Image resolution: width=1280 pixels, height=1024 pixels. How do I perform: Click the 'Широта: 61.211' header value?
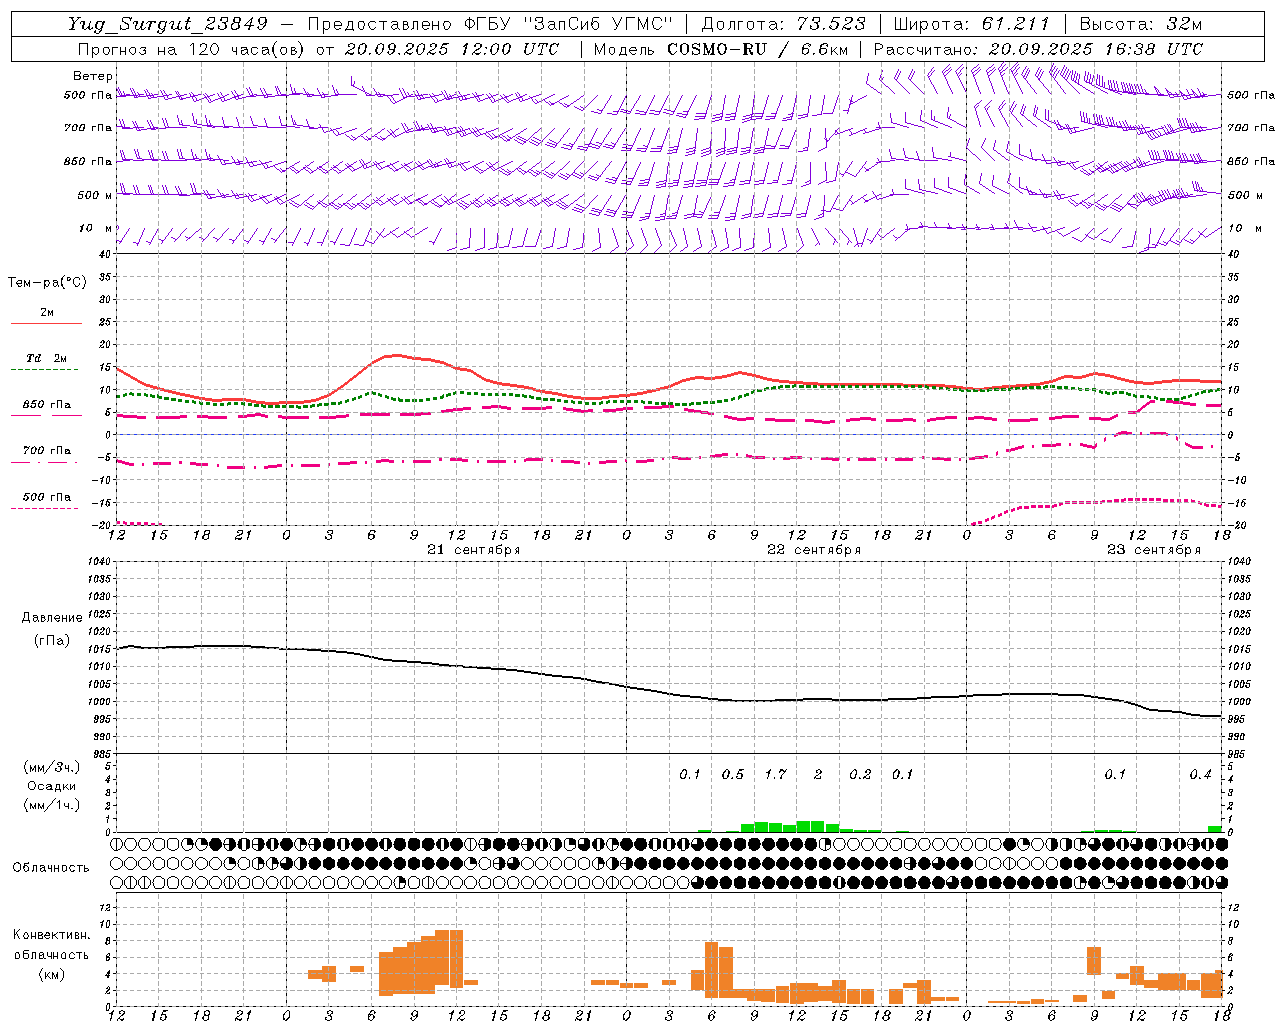[x=971, y=24]
